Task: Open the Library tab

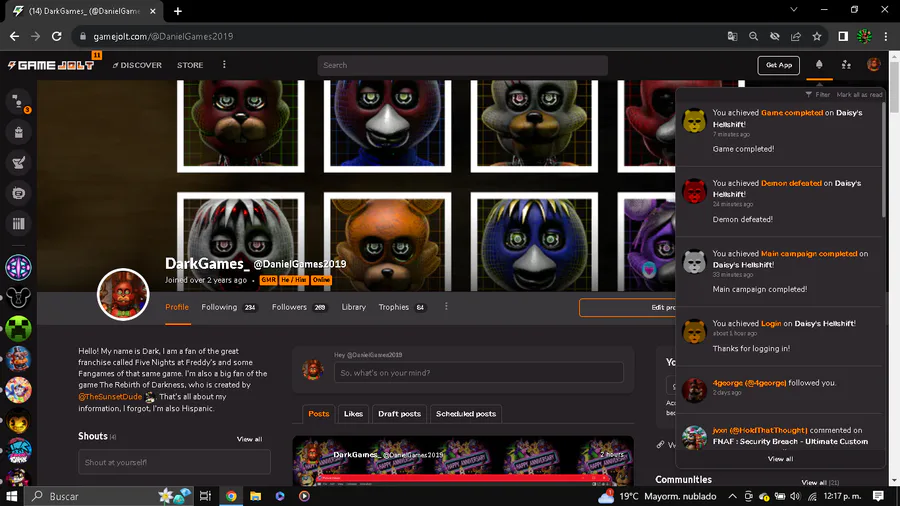Action: pyautogui.click(x=354, y=308)
